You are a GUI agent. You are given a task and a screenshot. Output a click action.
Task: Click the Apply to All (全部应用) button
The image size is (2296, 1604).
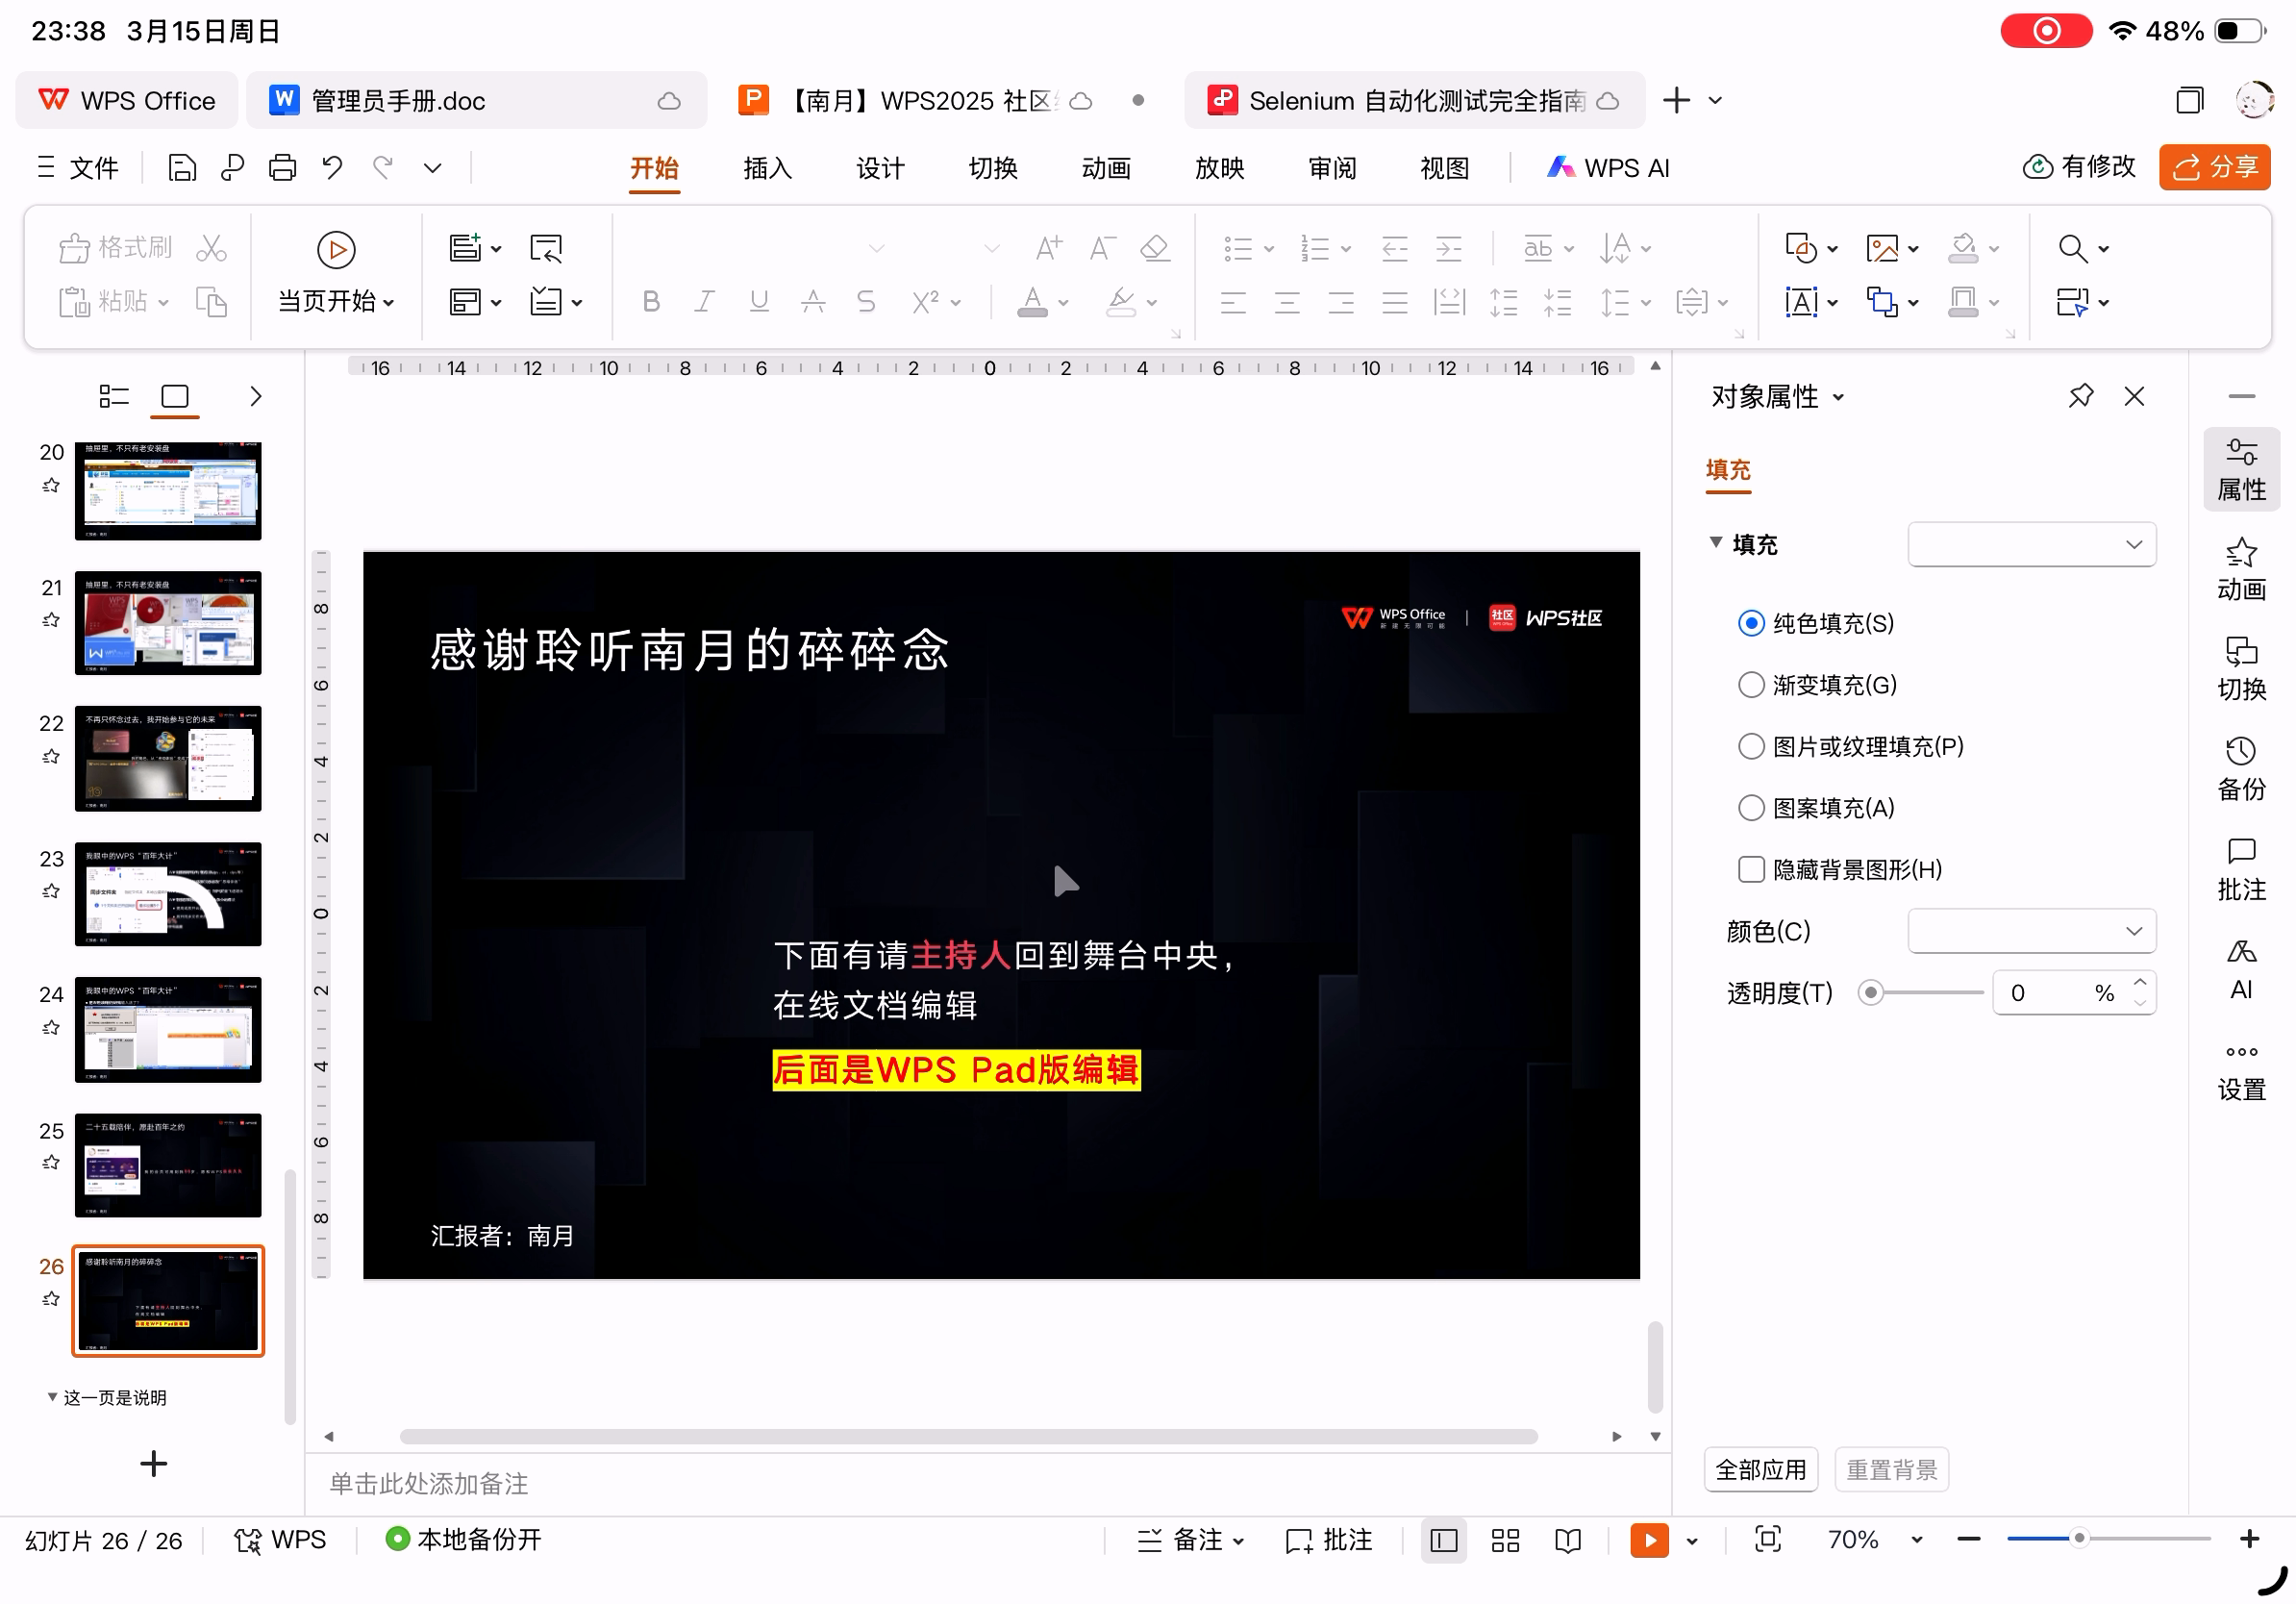point(1760,1470)
